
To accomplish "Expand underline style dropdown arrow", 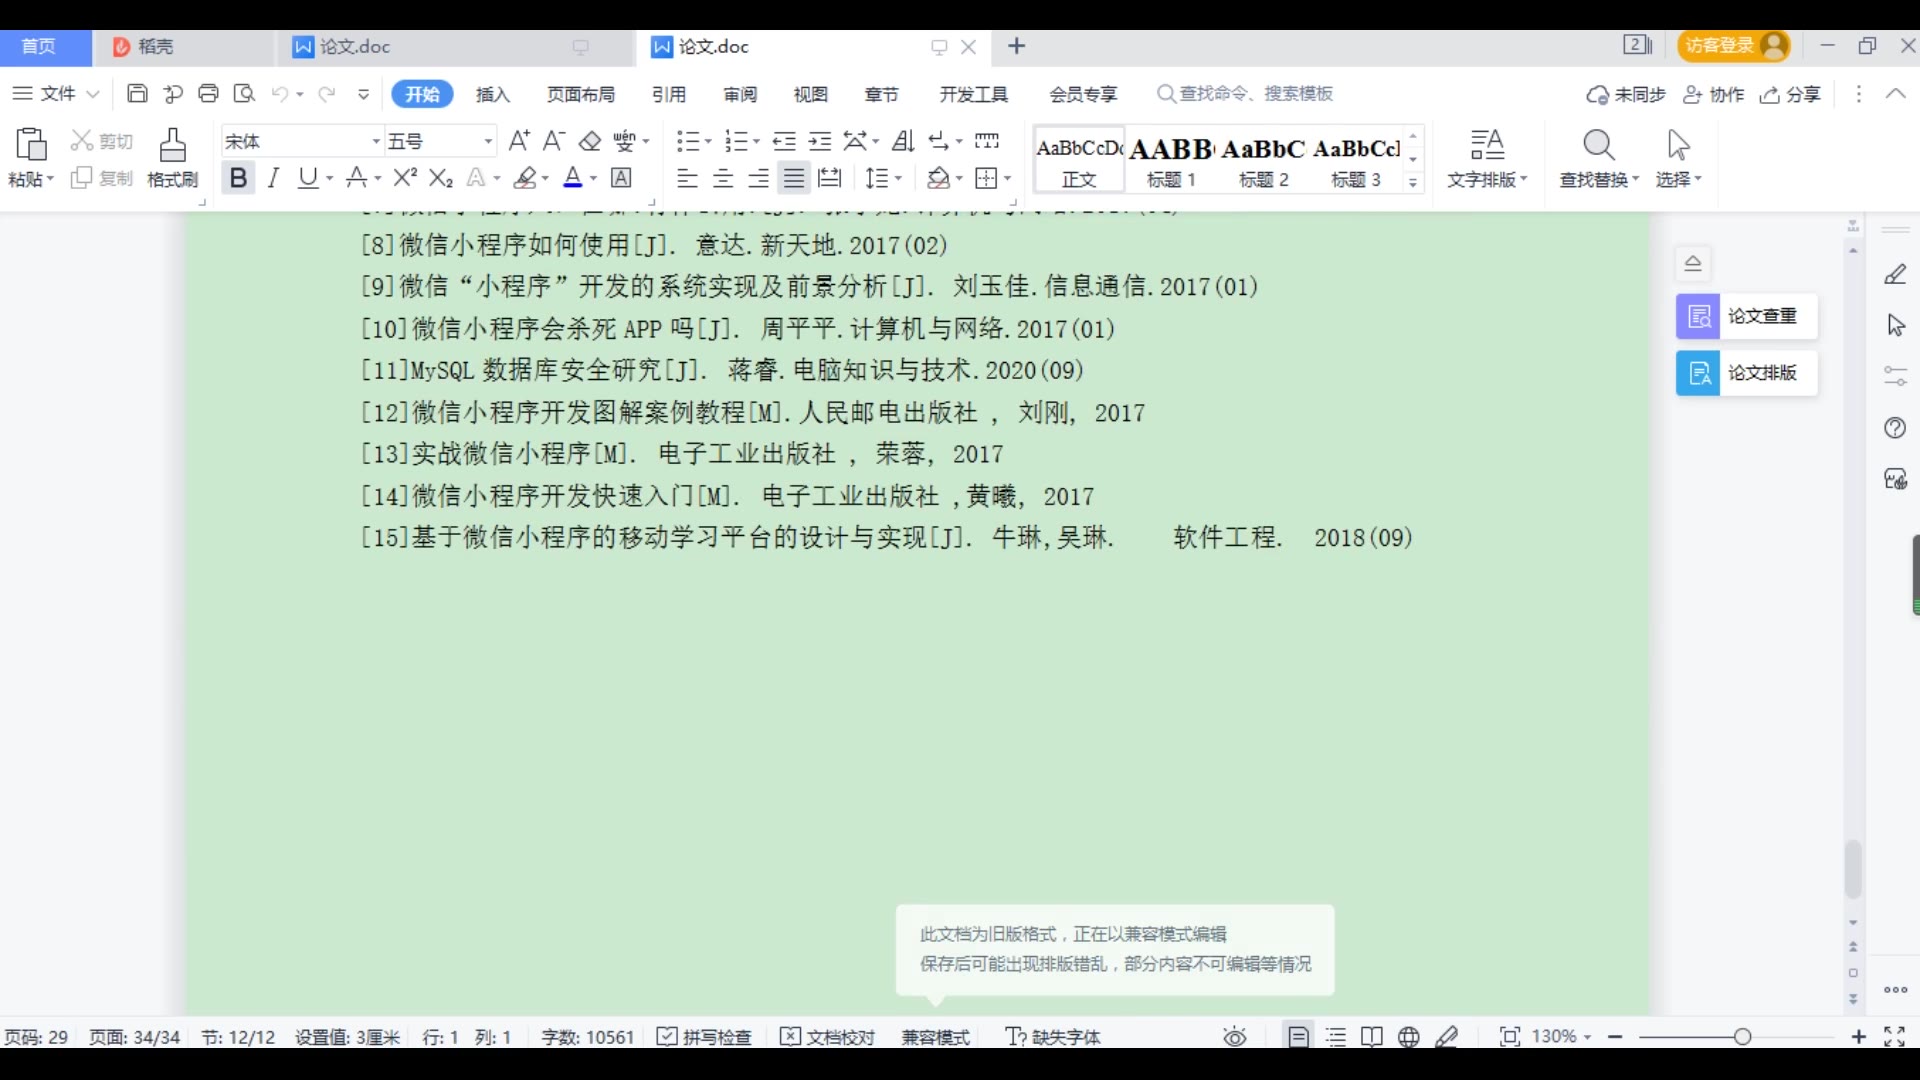I will click(329, 179).
